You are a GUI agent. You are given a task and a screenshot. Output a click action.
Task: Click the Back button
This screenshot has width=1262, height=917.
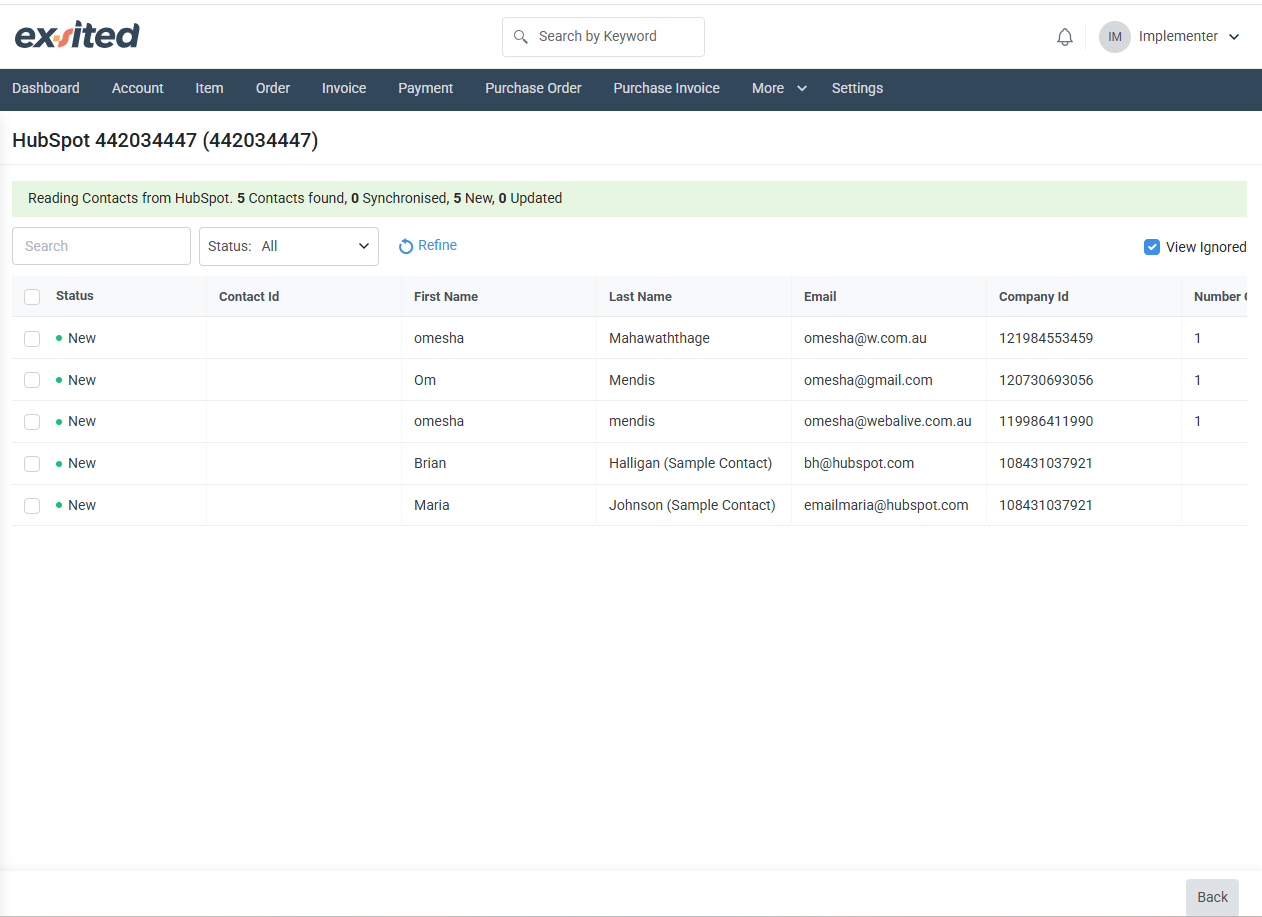point(1212,897)
